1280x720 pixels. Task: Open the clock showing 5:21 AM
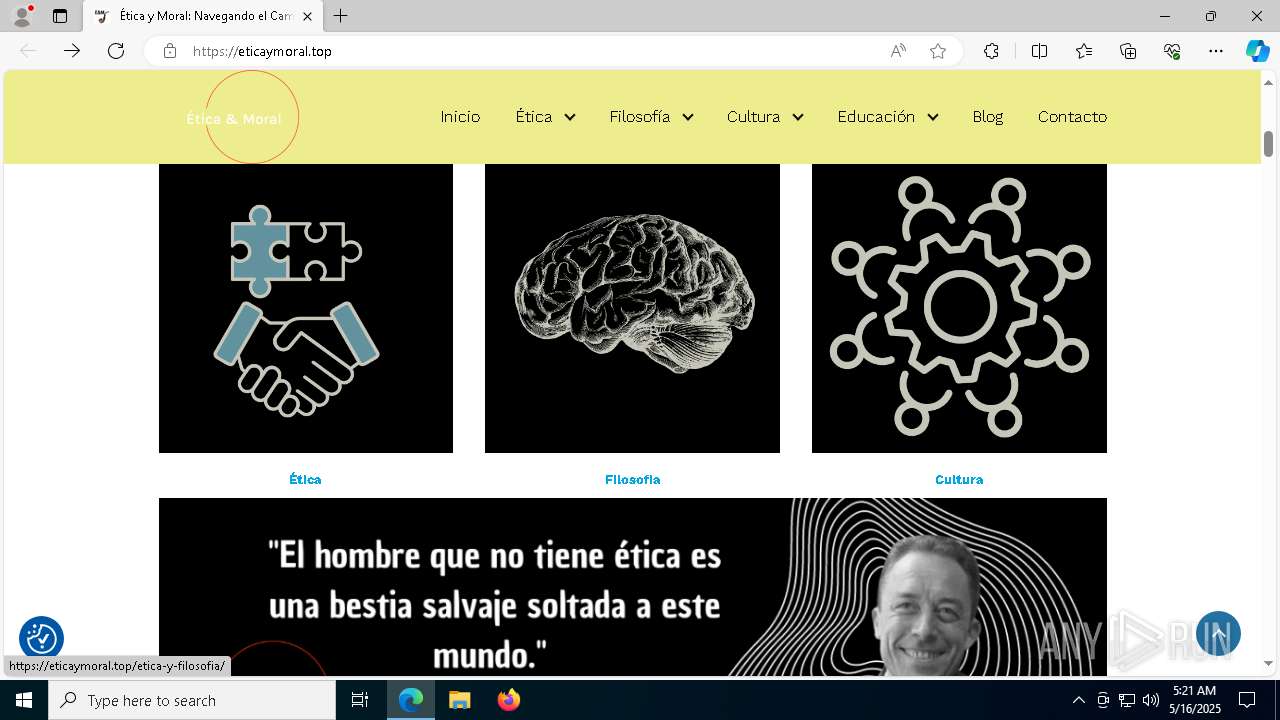[1195, 700]
